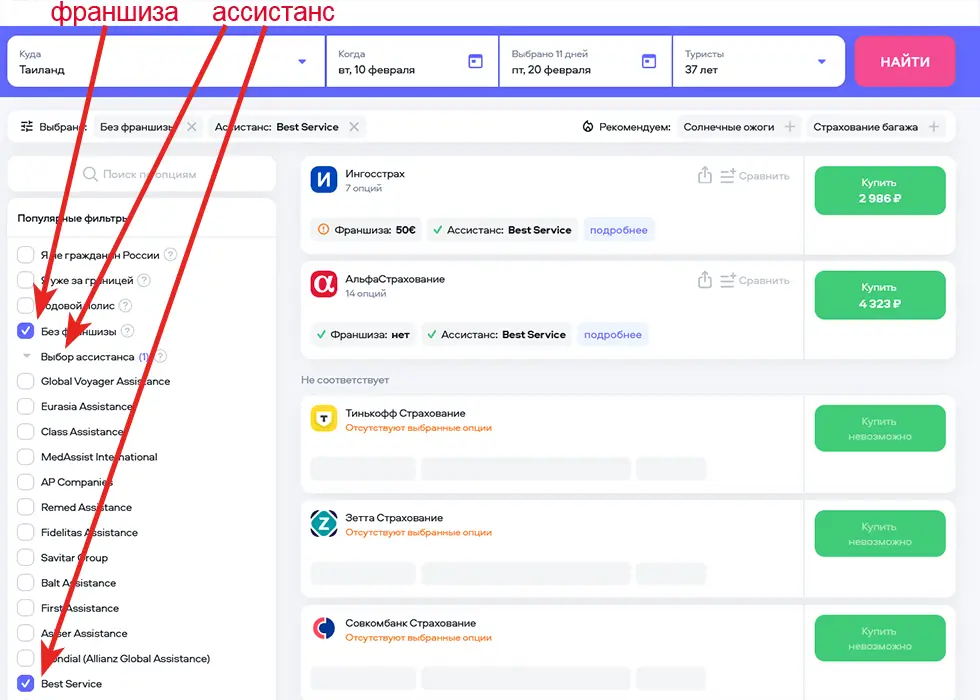Click the calendar icon in the Когда field
The image size is (980, 700).
pyautogui.click(x=476, y=61)
